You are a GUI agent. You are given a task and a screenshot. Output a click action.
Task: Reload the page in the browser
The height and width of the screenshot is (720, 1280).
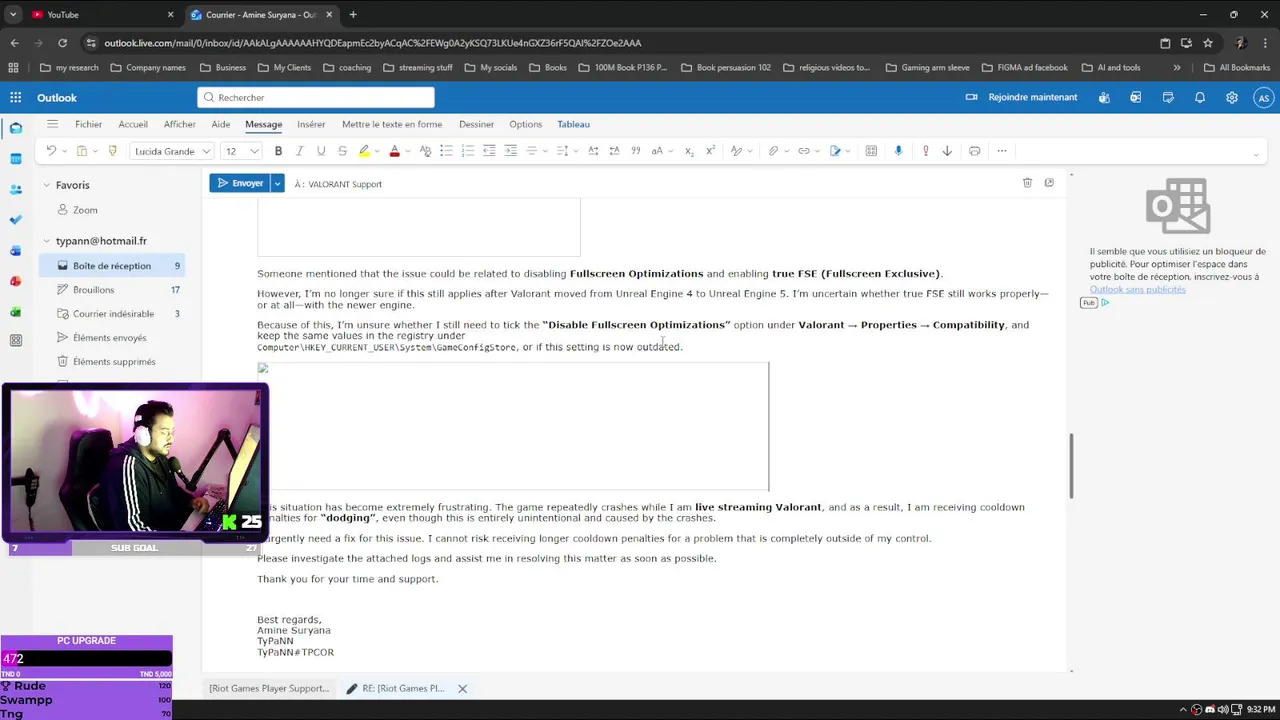[x=62, y=43]
